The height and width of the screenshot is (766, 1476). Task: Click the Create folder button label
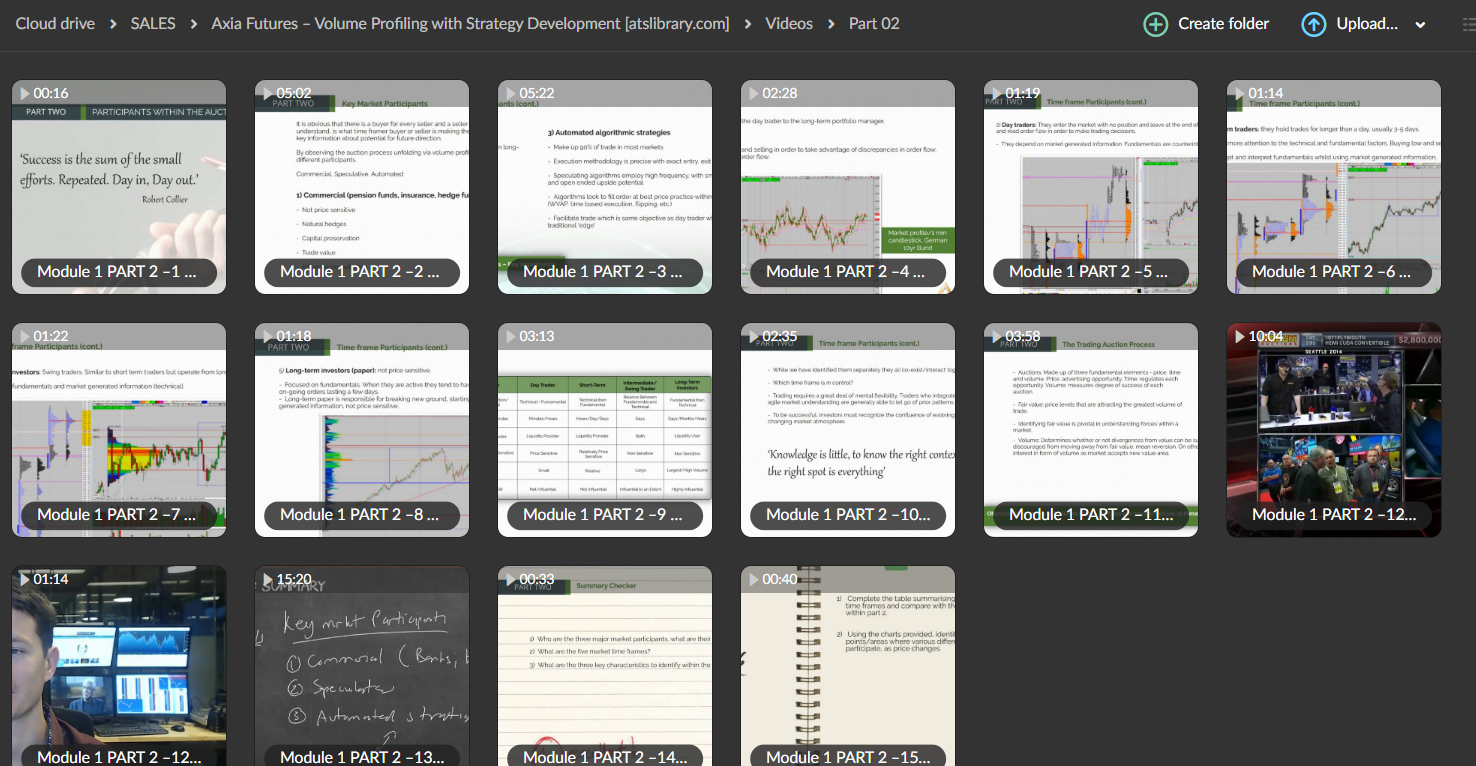click(1223, 24)
